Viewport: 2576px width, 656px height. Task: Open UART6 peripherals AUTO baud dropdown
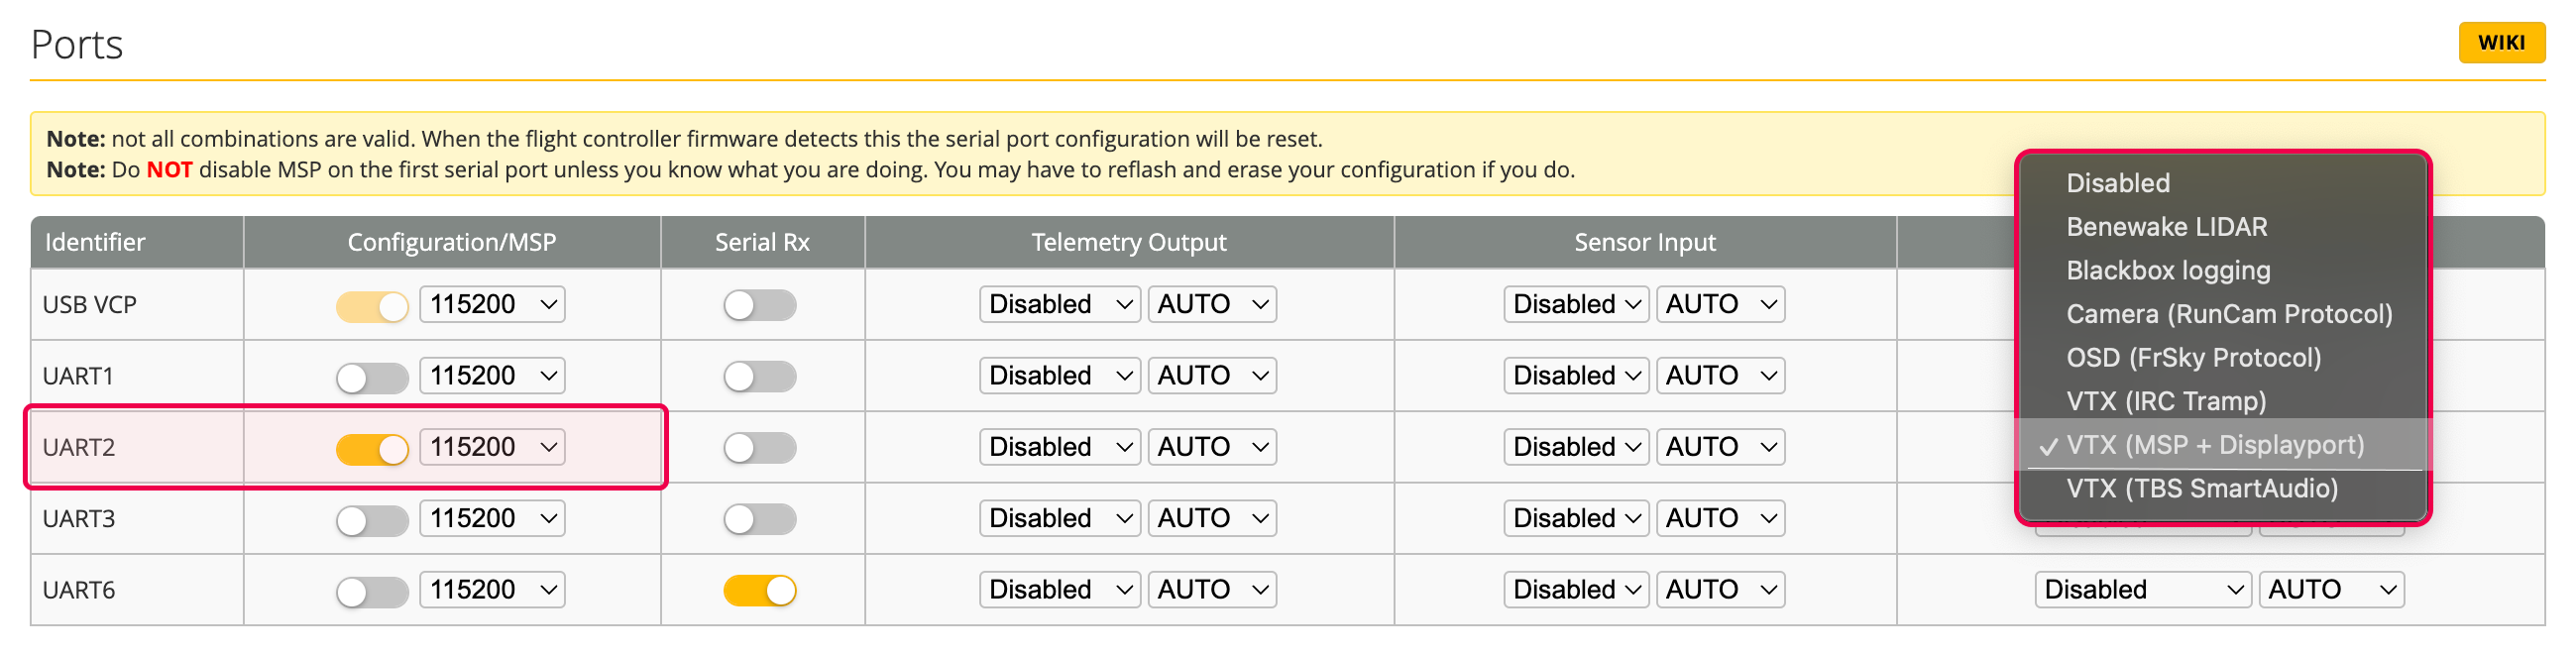pyautogui.click(x=2331, y=590)
